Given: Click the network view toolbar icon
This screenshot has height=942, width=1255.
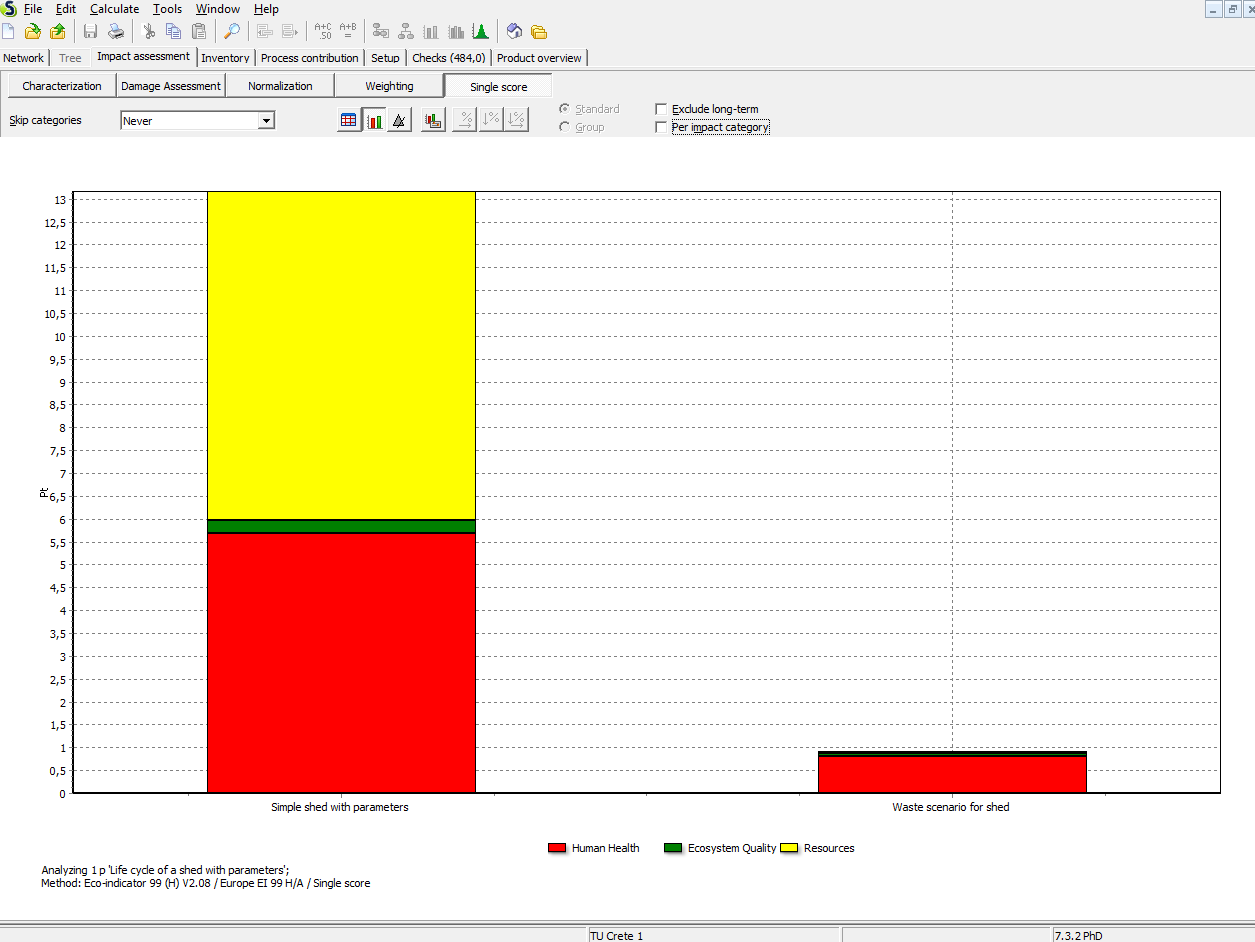Looking at the screenshot, I should [x=381, y=31].
